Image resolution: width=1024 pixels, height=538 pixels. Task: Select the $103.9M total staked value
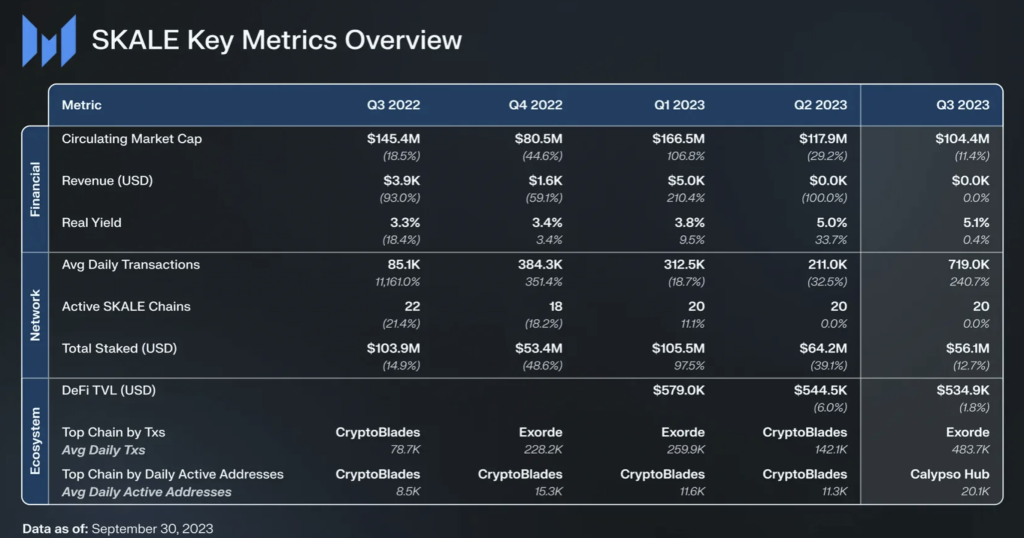[393, 349]
